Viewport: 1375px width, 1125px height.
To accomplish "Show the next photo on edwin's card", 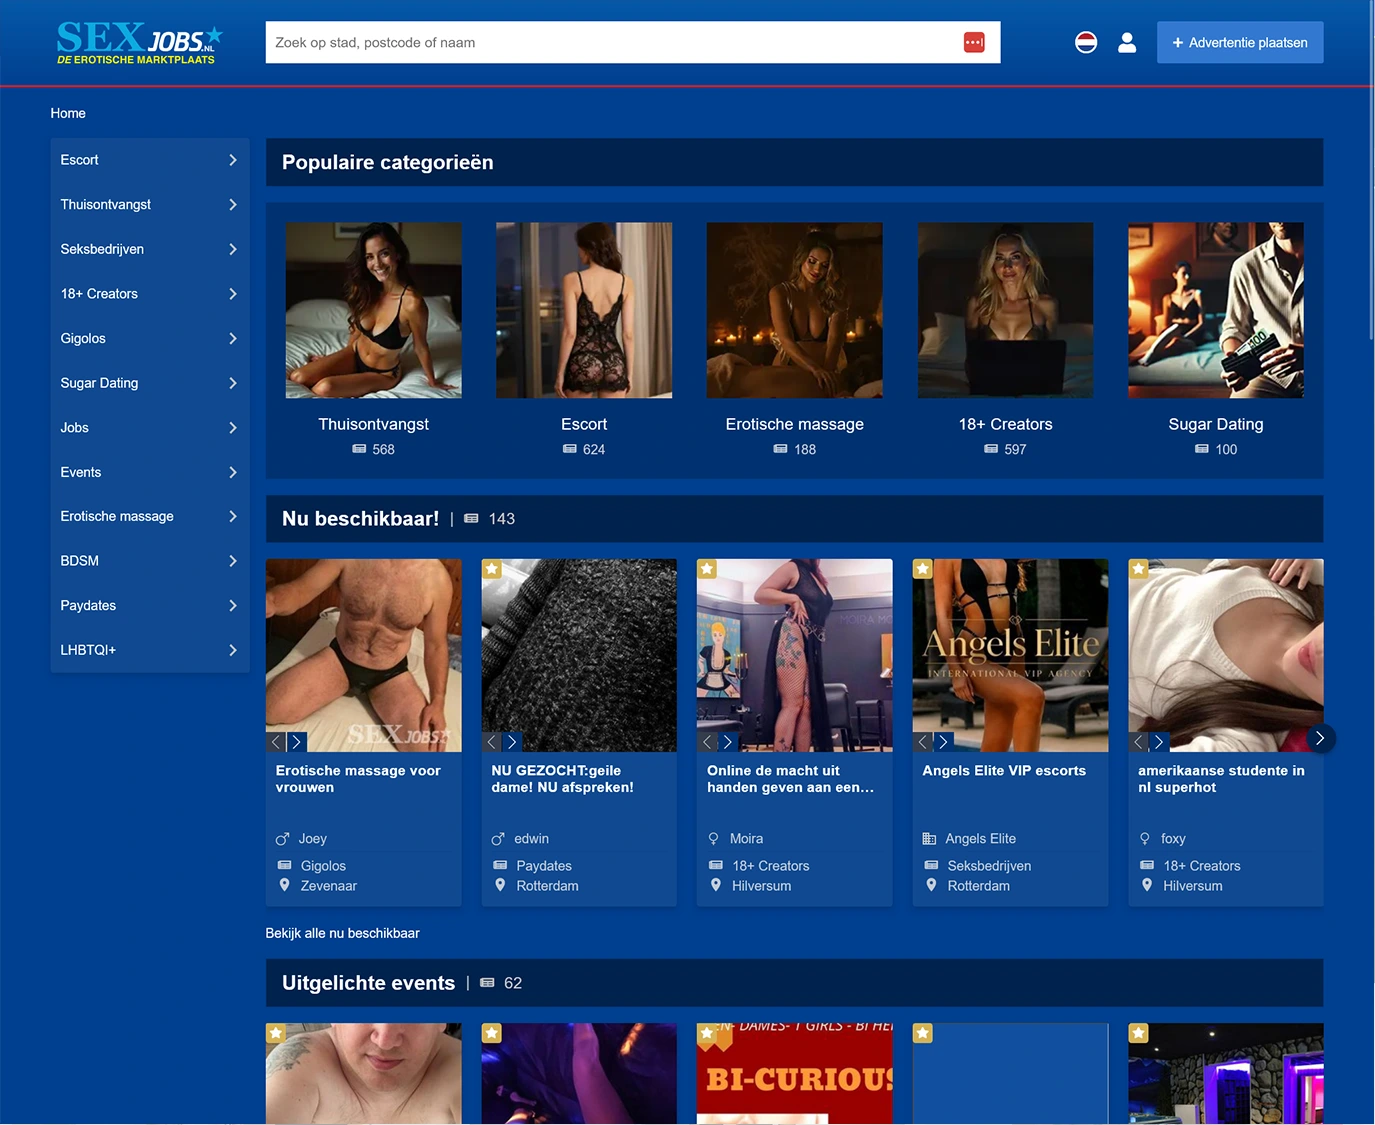I will 512,742.
